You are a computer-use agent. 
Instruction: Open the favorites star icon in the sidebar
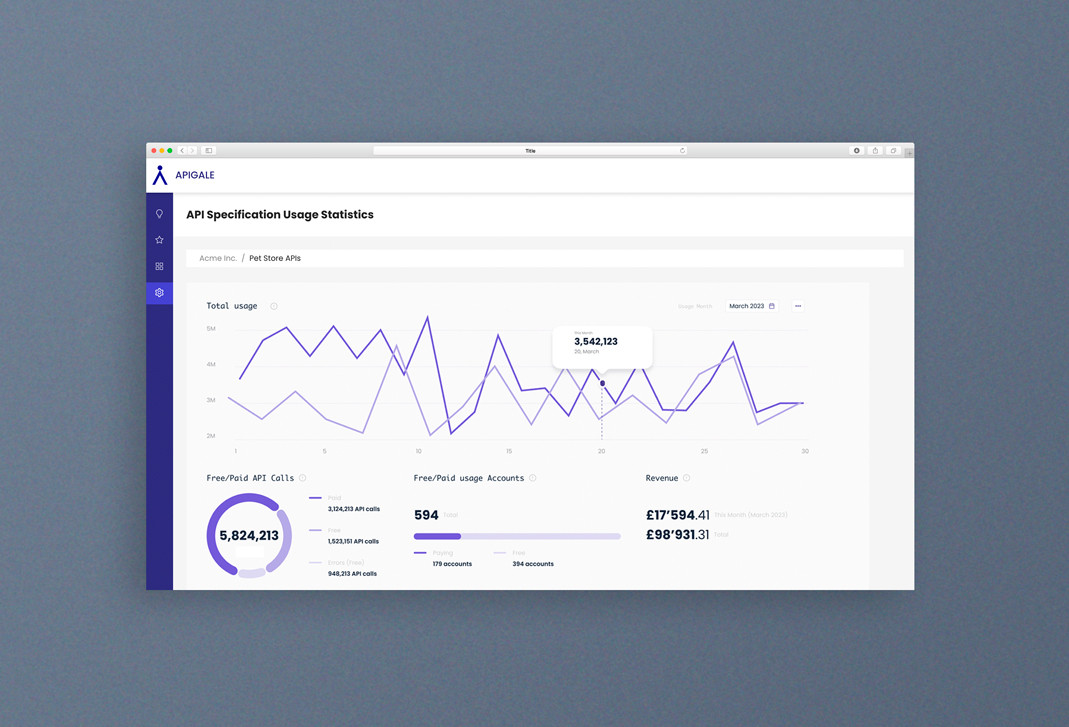coord(159,240)
